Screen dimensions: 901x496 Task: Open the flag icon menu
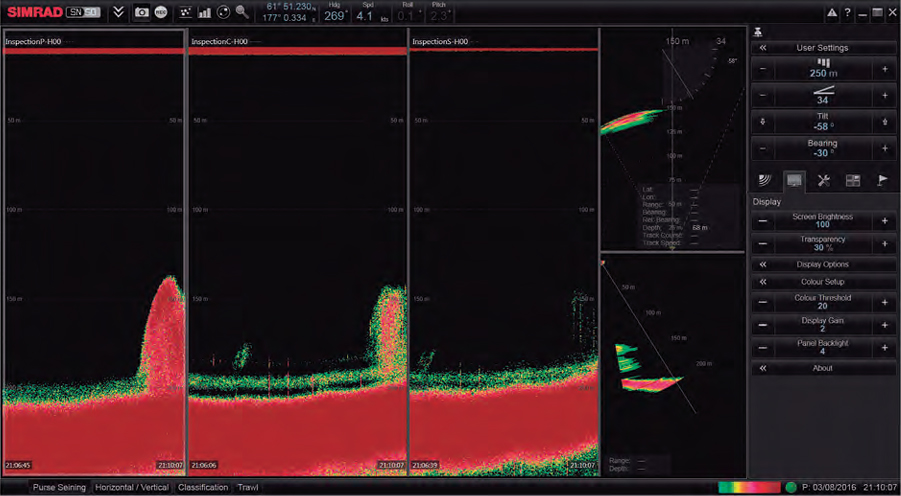click(x=883, y=180)
